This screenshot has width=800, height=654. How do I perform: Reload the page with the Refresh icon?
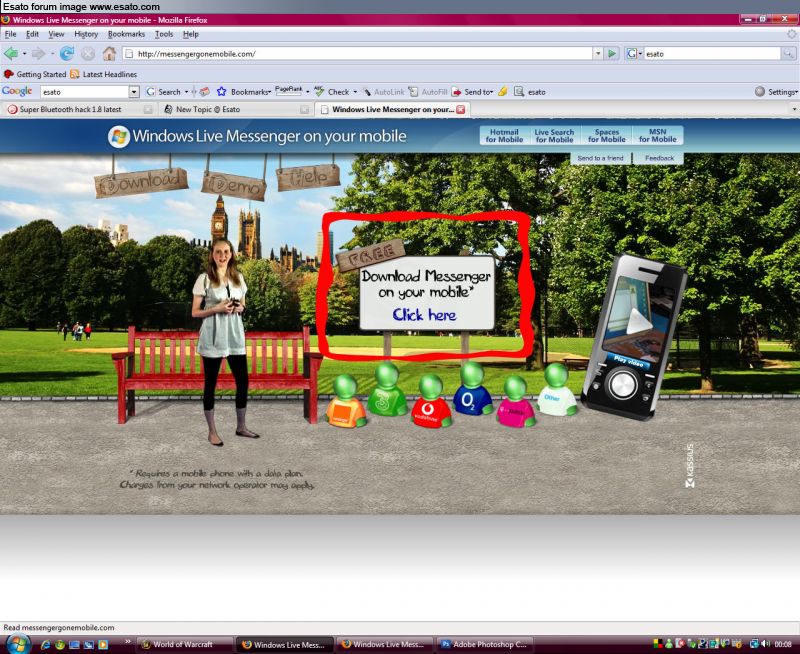pos(66,53)
